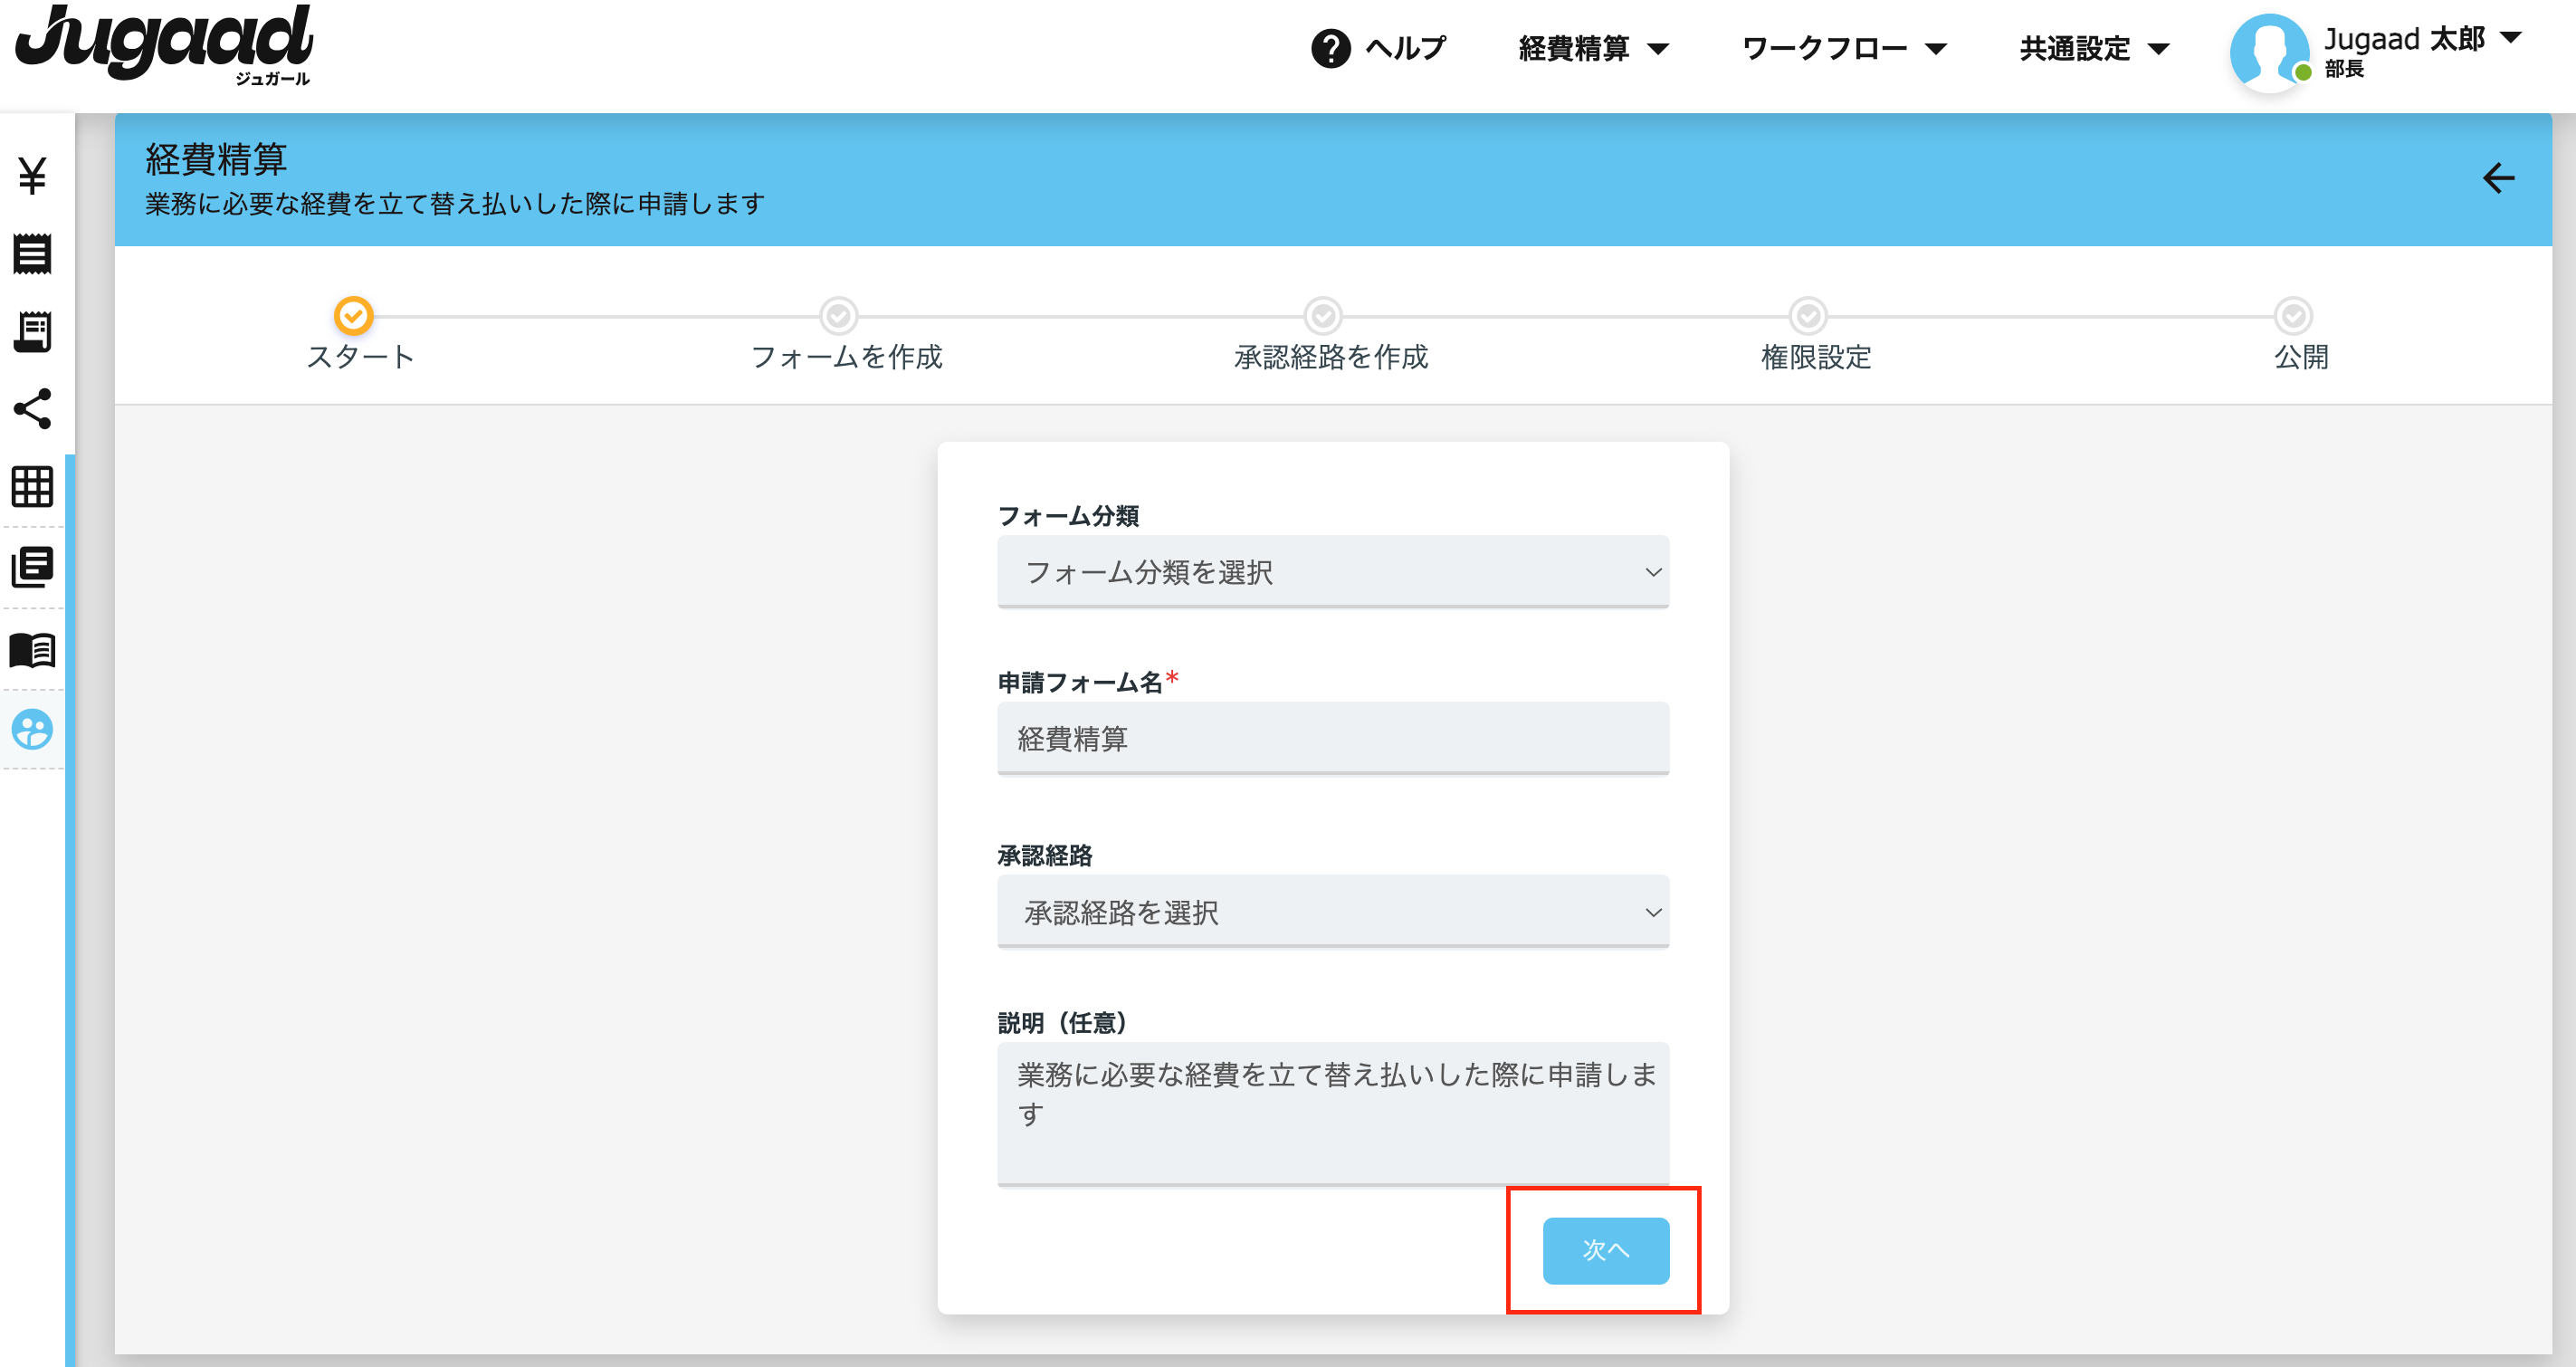Image resolution: width=2576 pixels, height=1367 pixels.
Task: Expand the ワークフロー top menu
Action: tap(1844, 48)
